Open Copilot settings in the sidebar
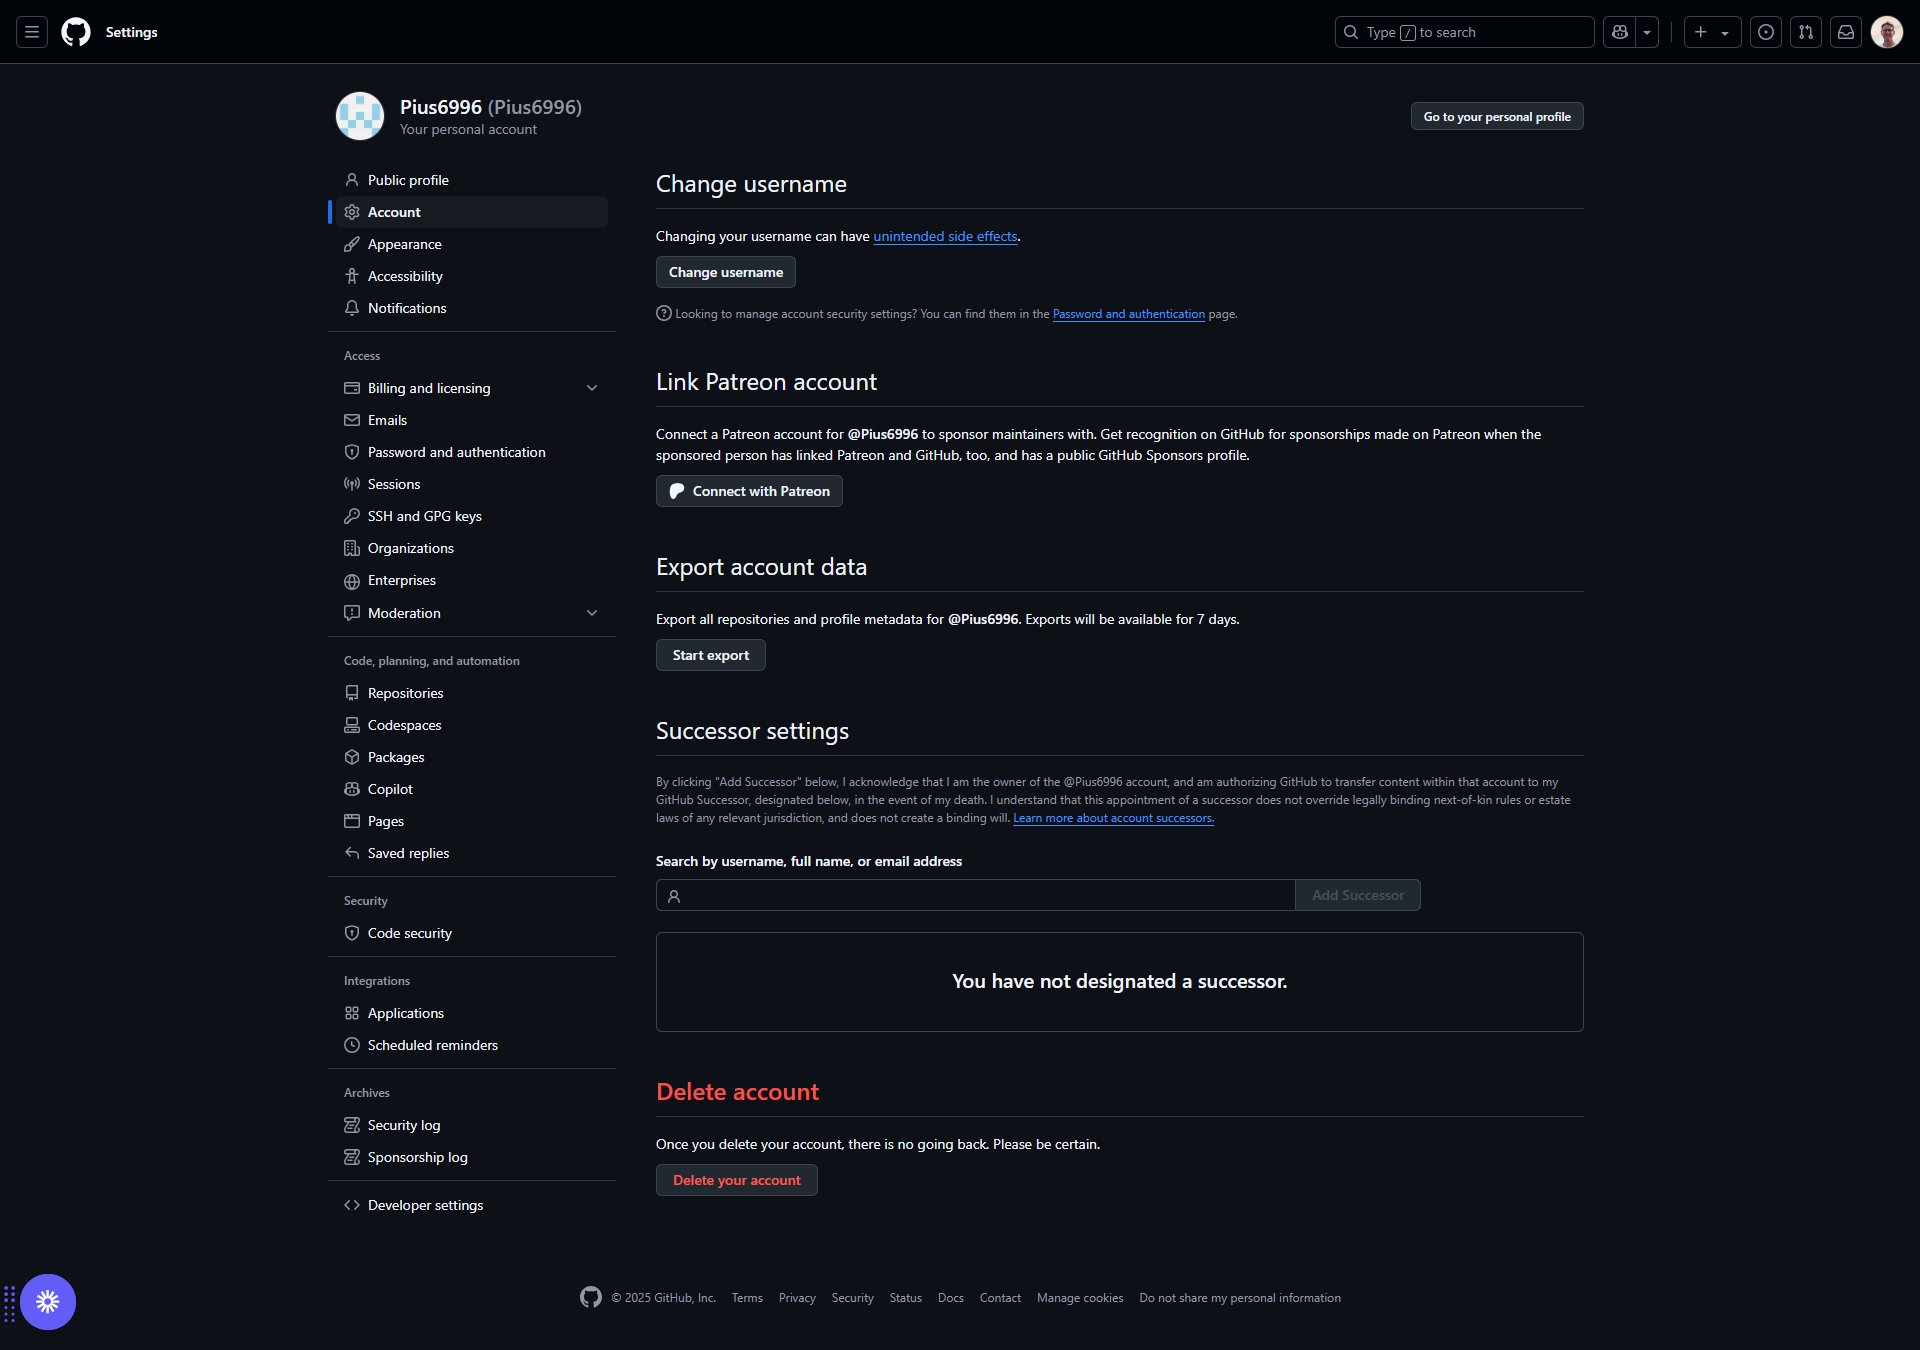The height and width of the screenshot is (1350, 1920). (x=472, y=789)
